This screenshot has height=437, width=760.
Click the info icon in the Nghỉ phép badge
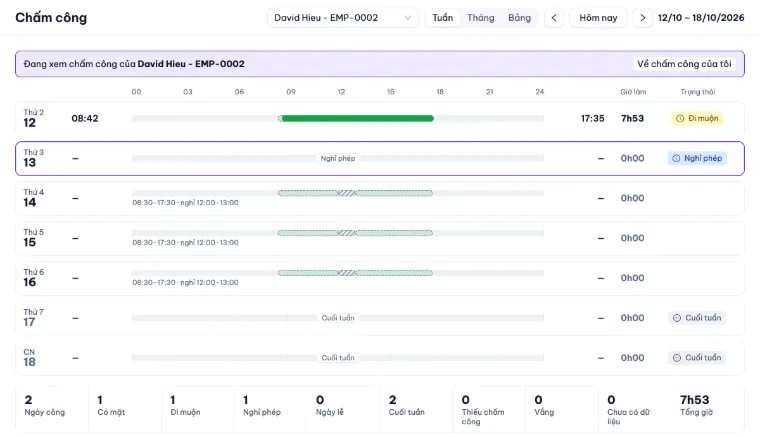[x=676, y=158]
